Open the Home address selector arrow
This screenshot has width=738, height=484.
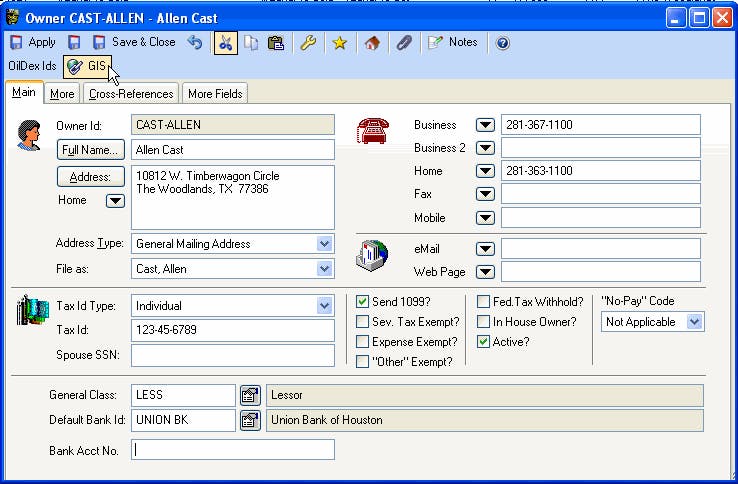pos(115,201)
